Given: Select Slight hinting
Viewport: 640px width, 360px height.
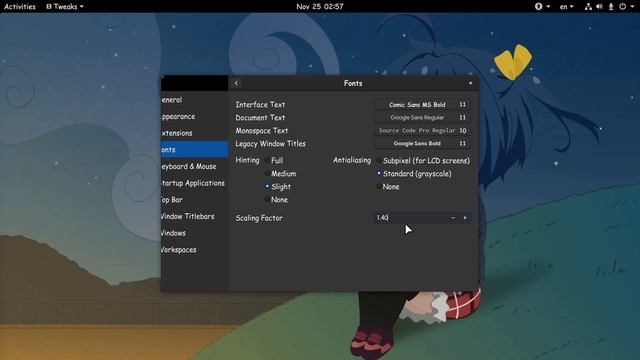Looking at the screenshot, I should 278,187.
